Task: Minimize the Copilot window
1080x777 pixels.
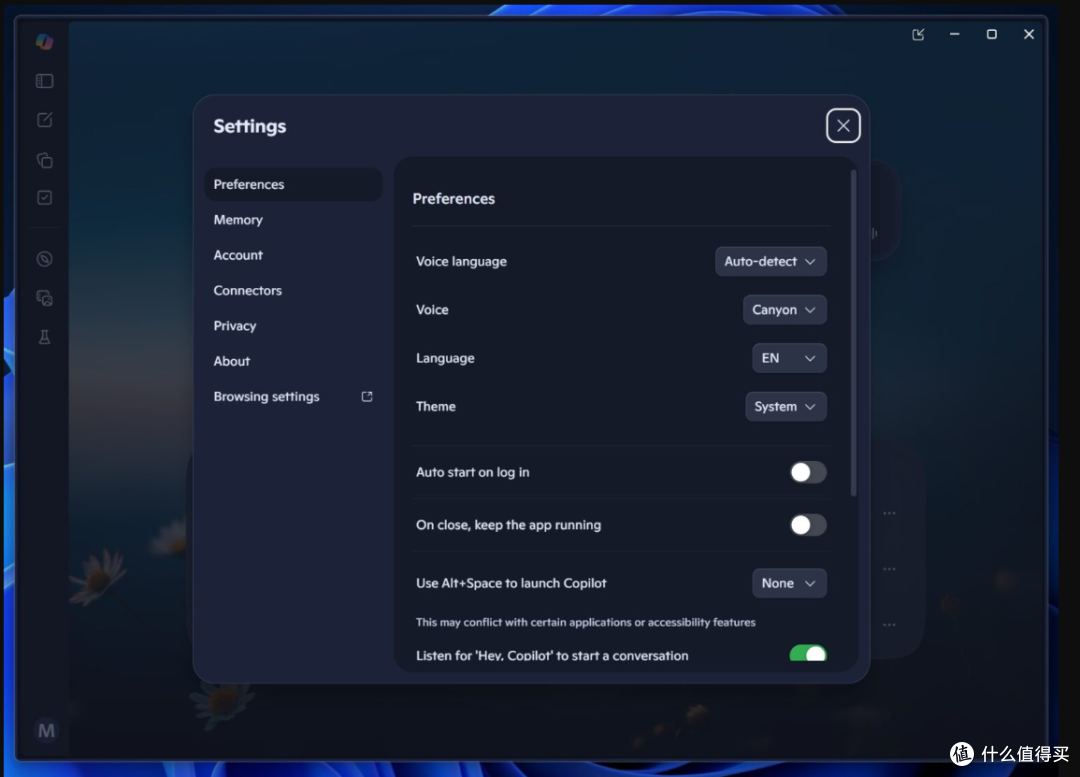Action: tap(955, 34)
